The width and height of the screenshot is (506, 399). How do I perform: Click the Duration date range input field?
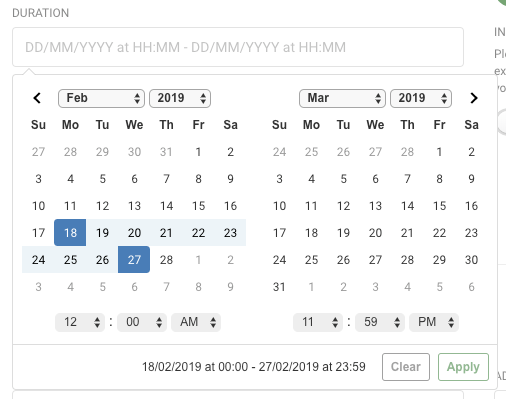tap(238, 47)
